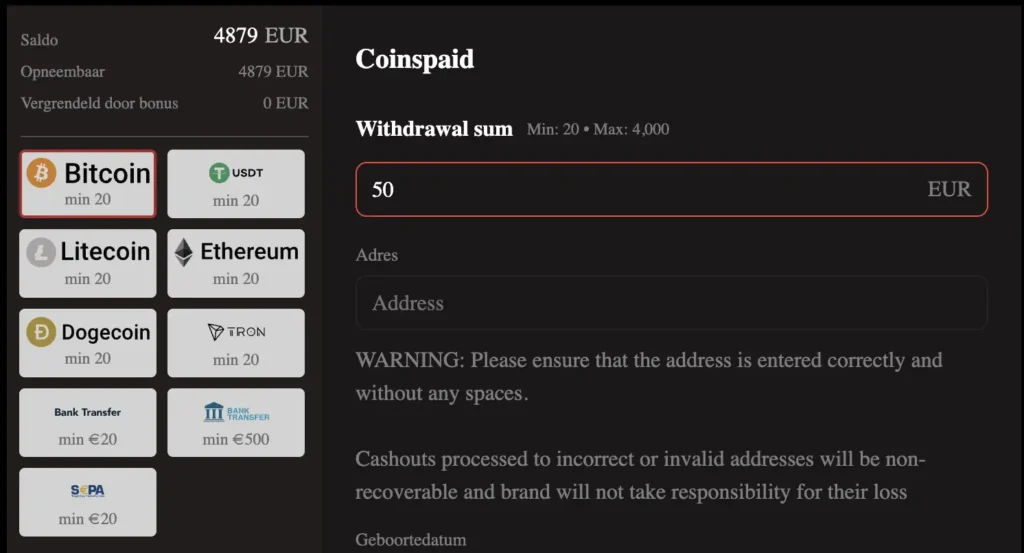This screenshot has width=1024, height=553.
Task: Click the Opneembaar 4879 EUR amount
Action: [x=273, y=72]
